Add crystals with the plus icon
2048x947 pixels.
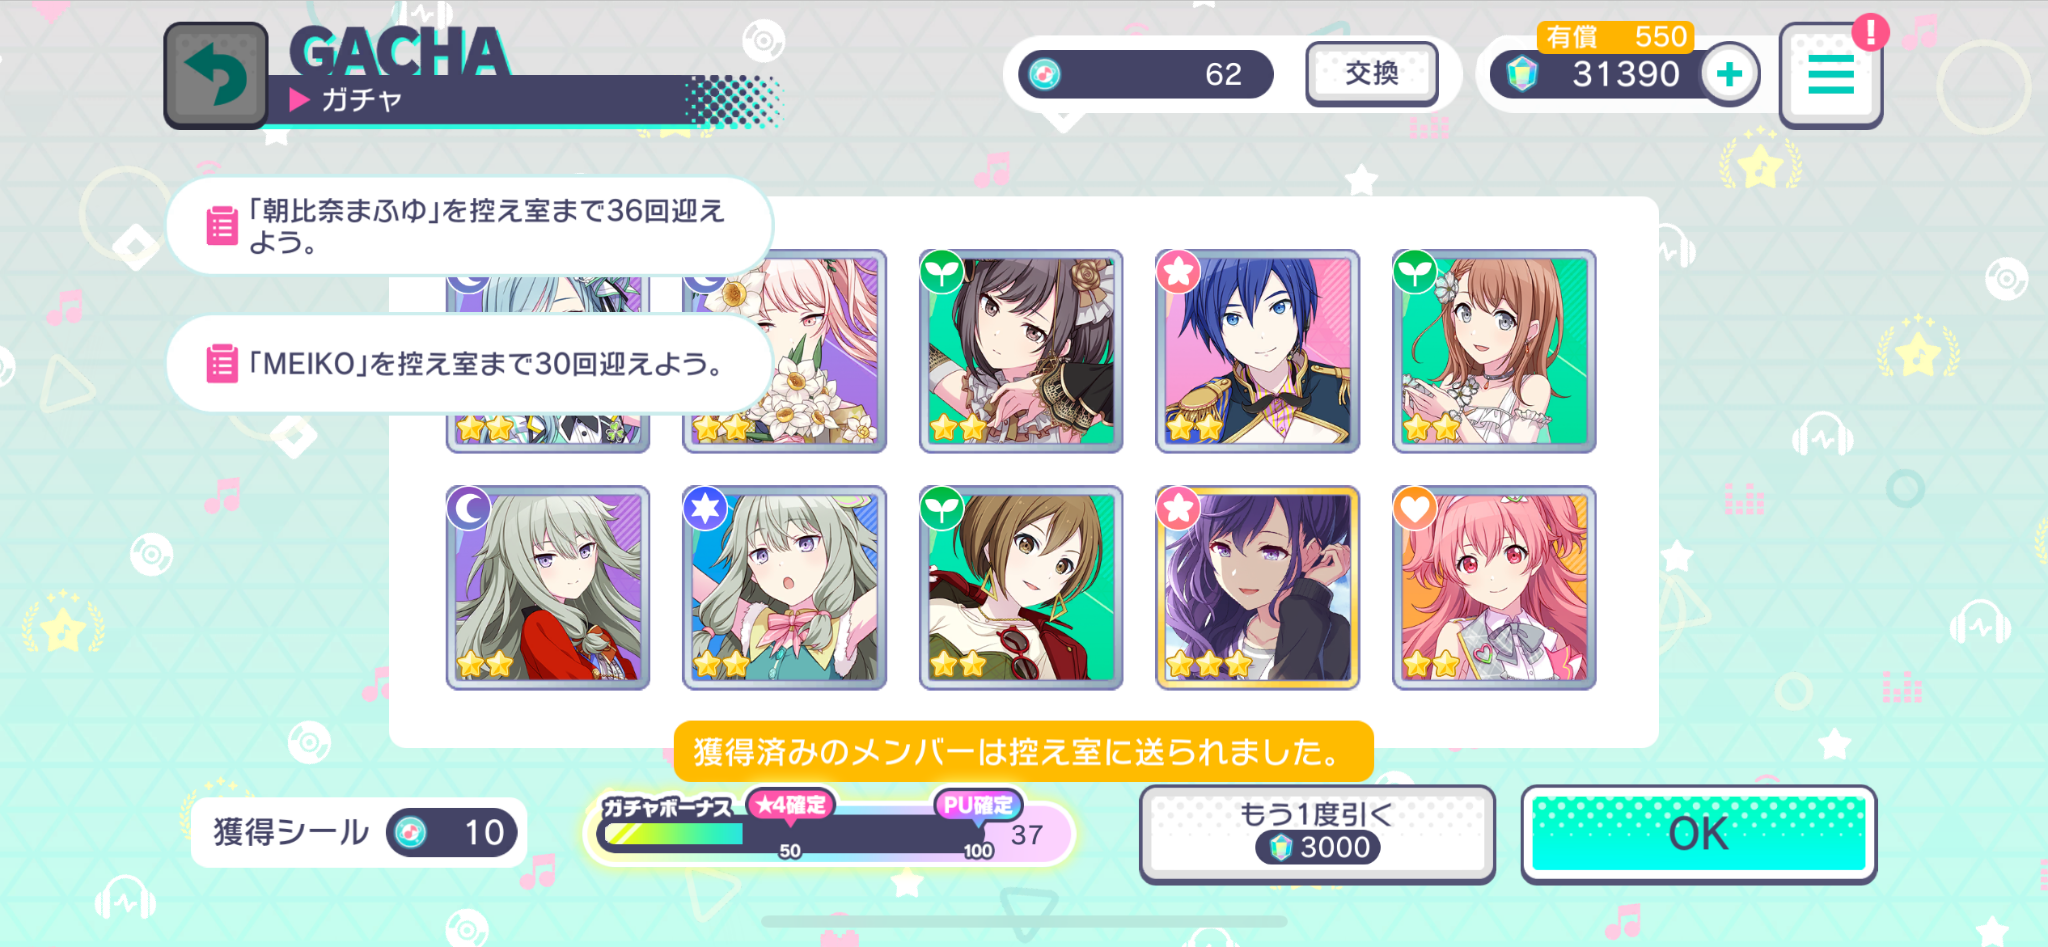tap(1730, 74)
